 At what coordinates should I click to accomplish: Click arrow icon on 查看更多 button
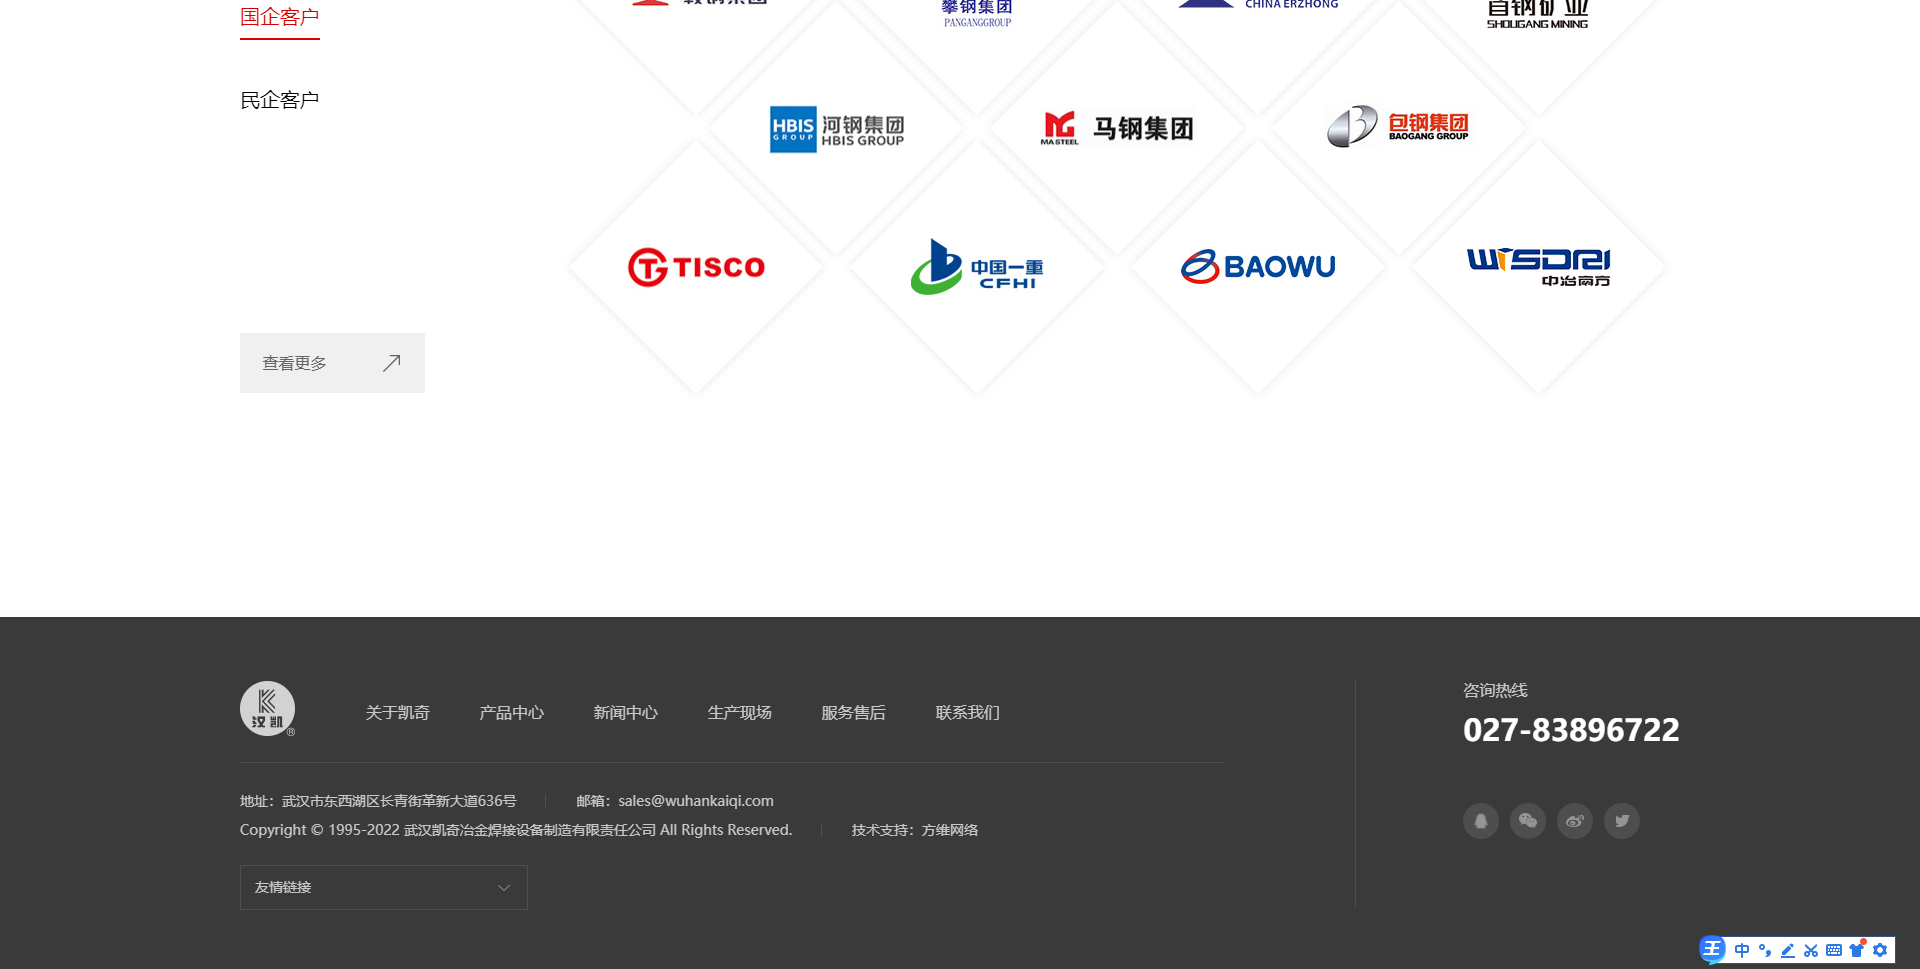coord(392,363)
